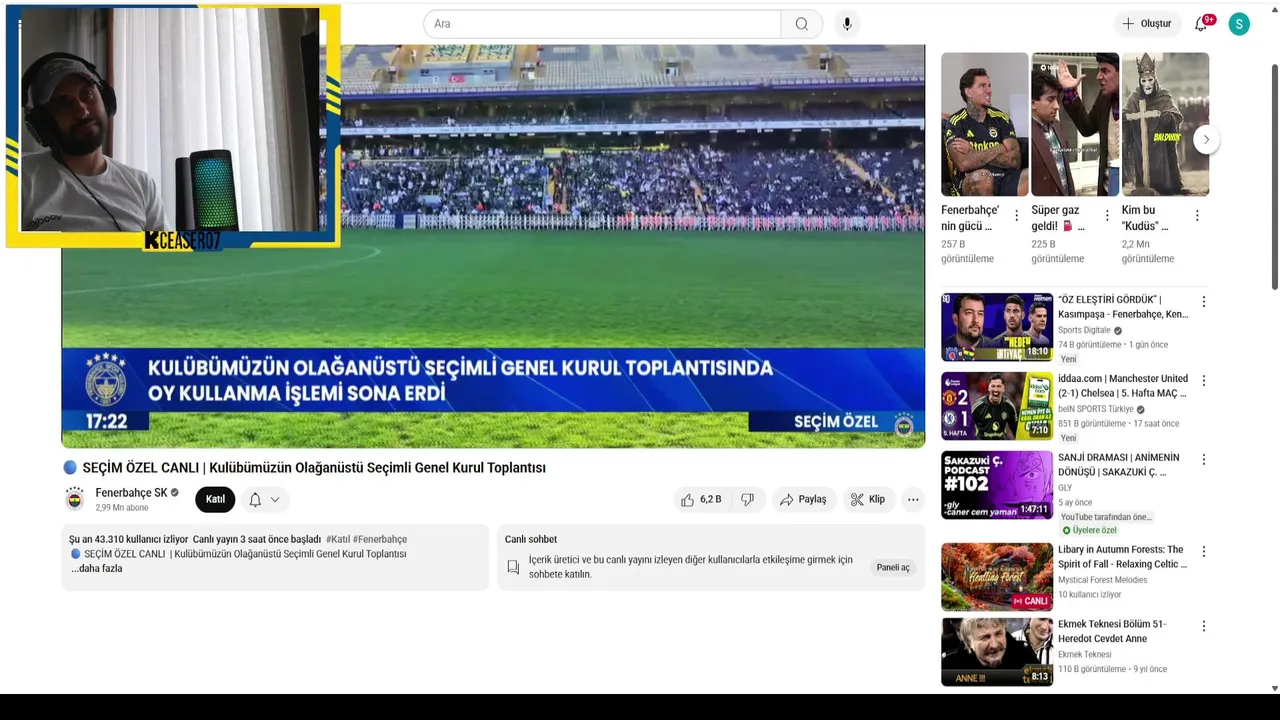Open Mystical Forest Melodies channel name
The height and width of the screenshot is (720, 1280).
pos(1103,580)
